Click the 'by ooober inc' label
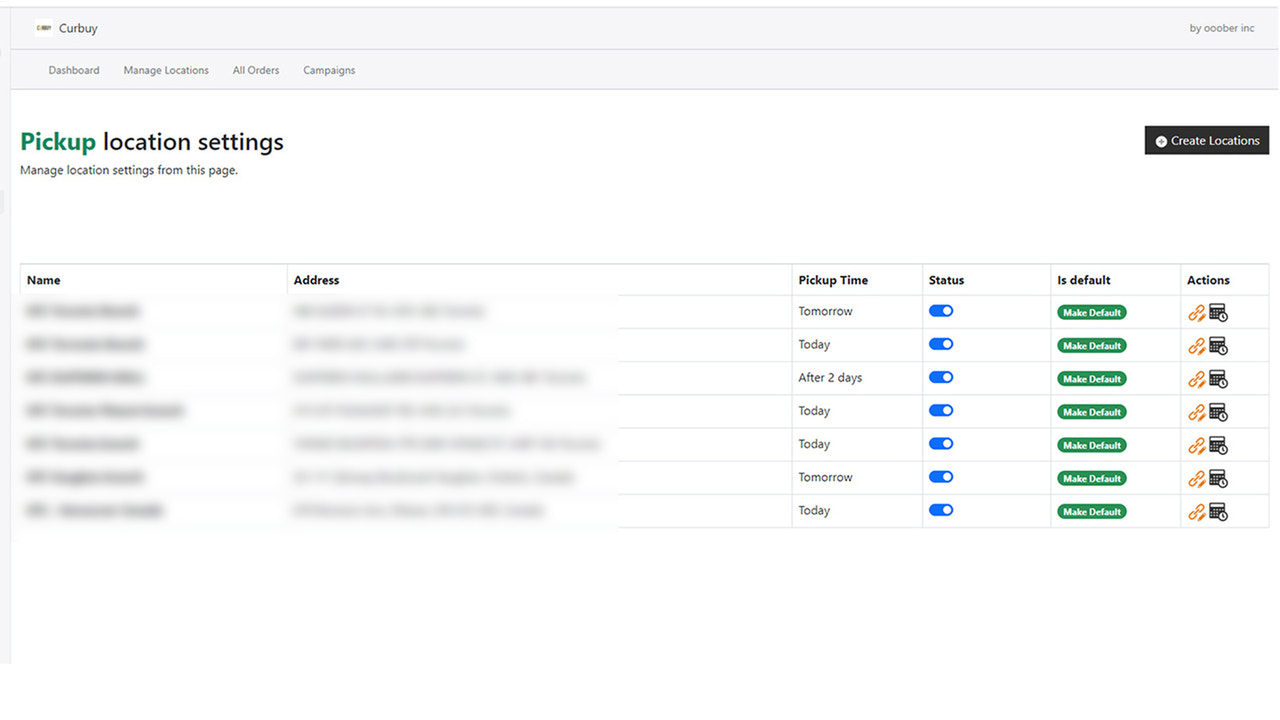The width and height of the screenshot is (1280, 720). click(1221, 28)
